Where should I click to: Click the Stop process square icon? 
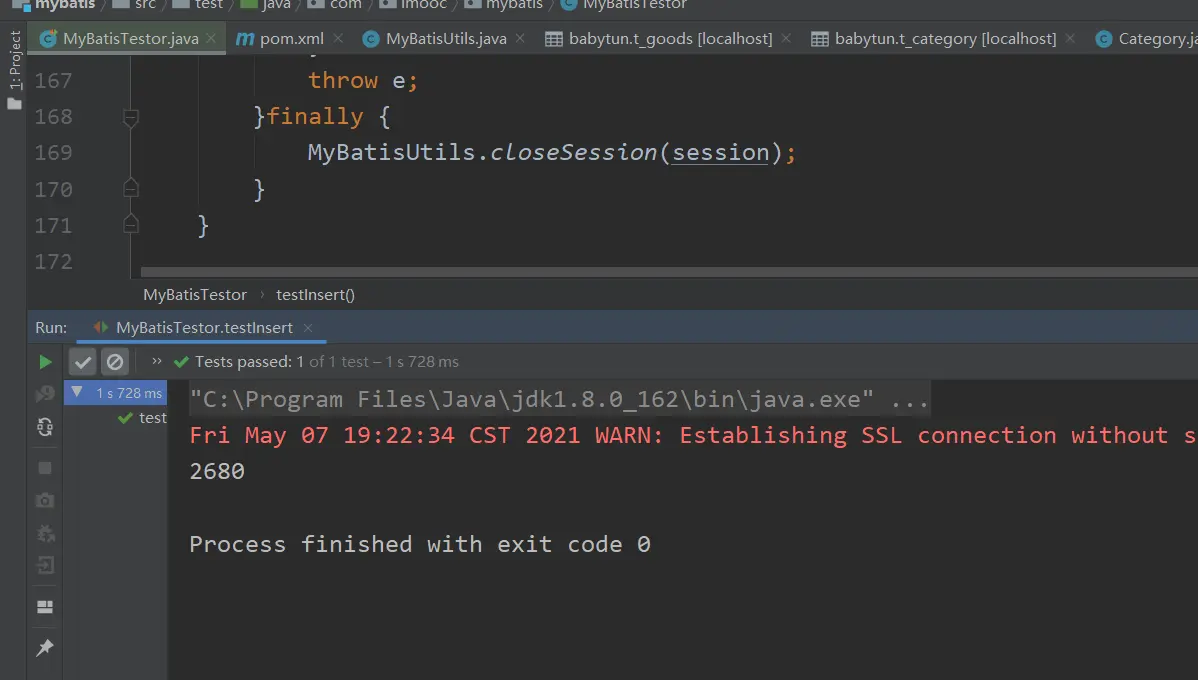(x=45, y=467)
